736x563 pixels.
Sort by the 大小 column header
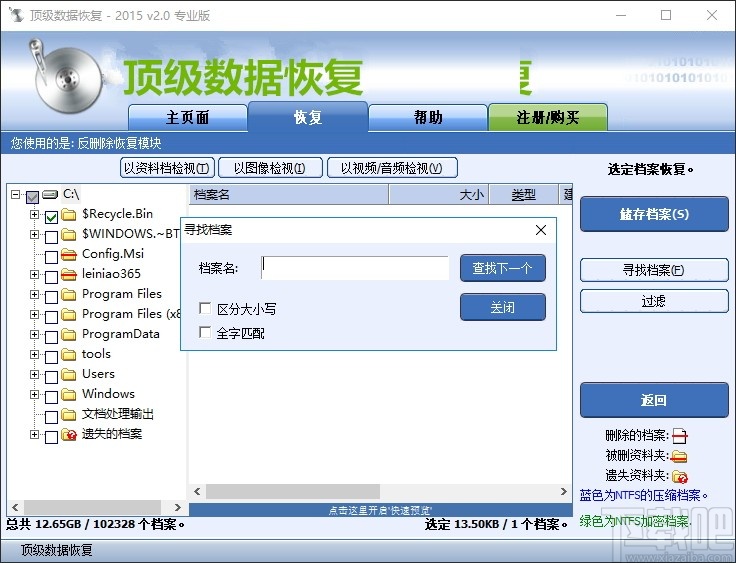[439, 194]
